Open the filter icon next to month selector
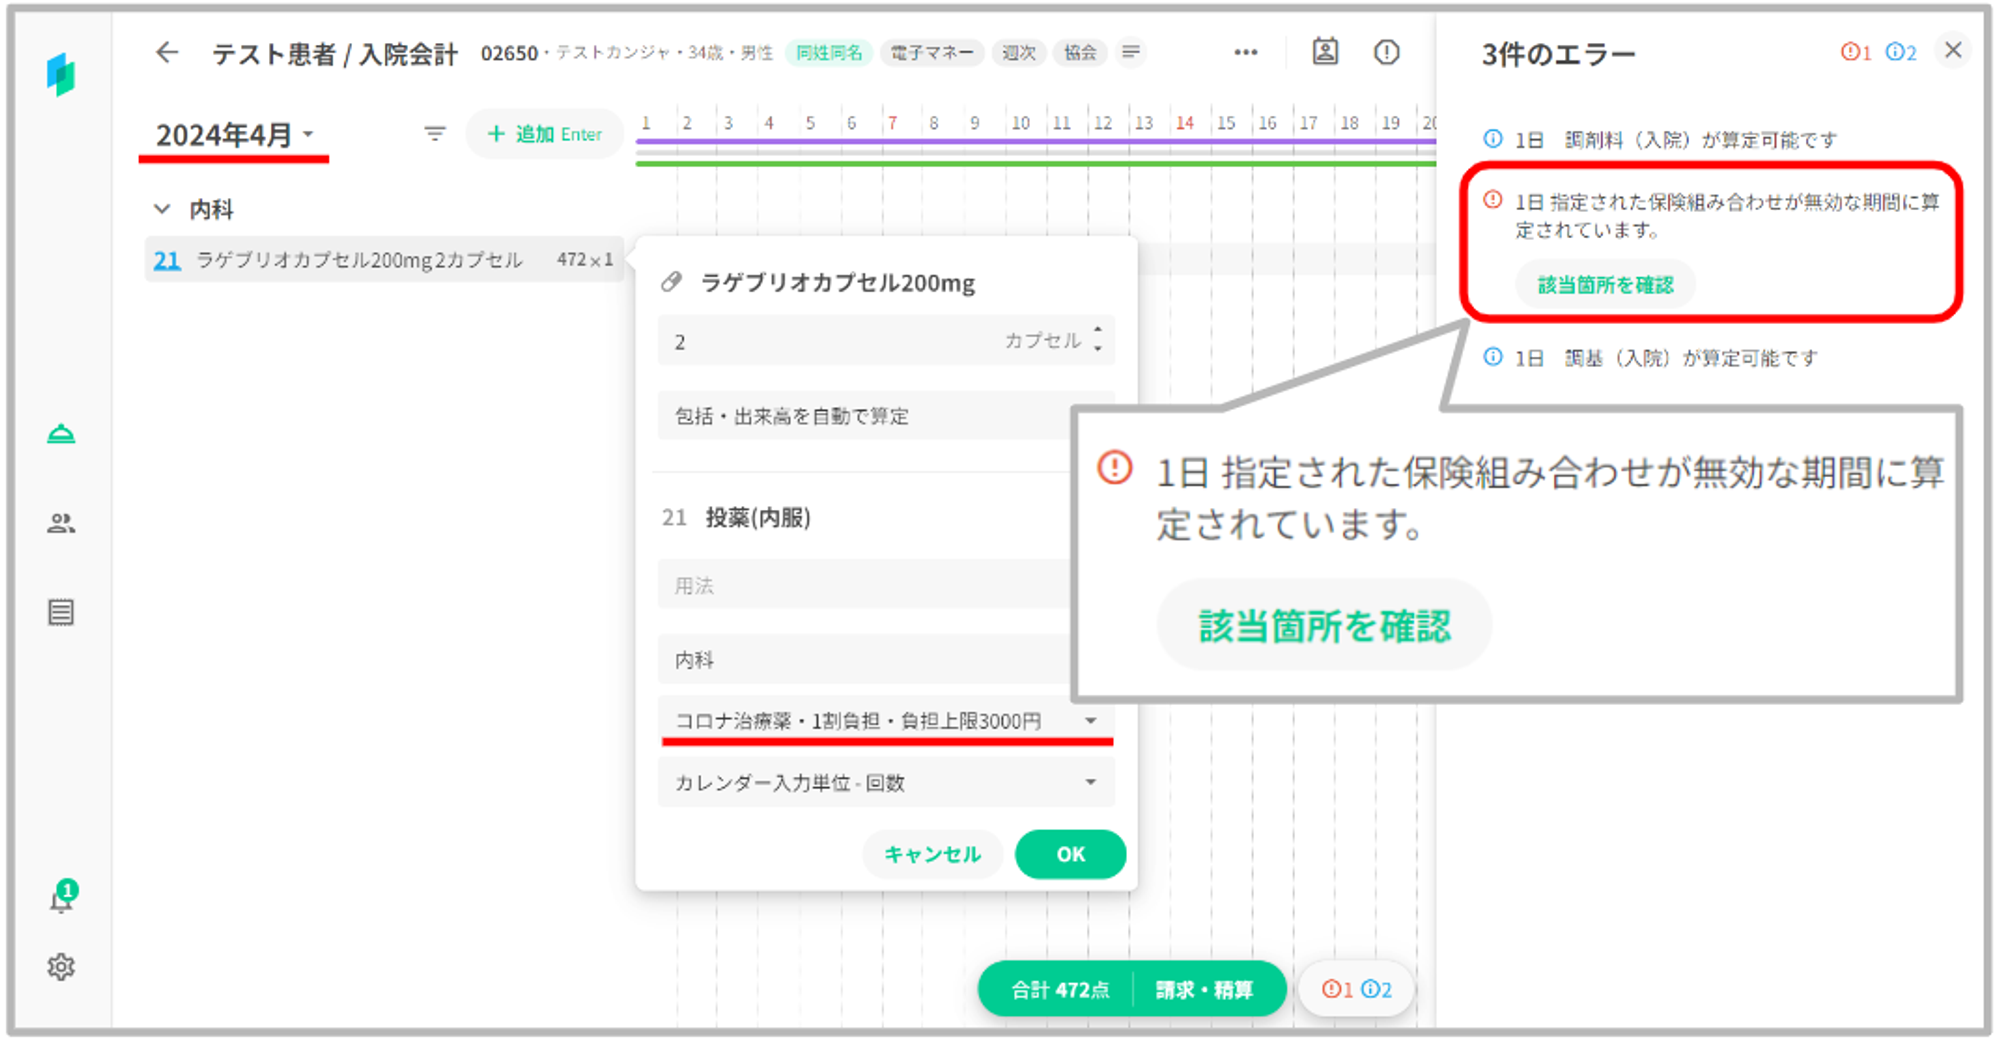The image size is (2000, 1042). [x=434, y=133]
